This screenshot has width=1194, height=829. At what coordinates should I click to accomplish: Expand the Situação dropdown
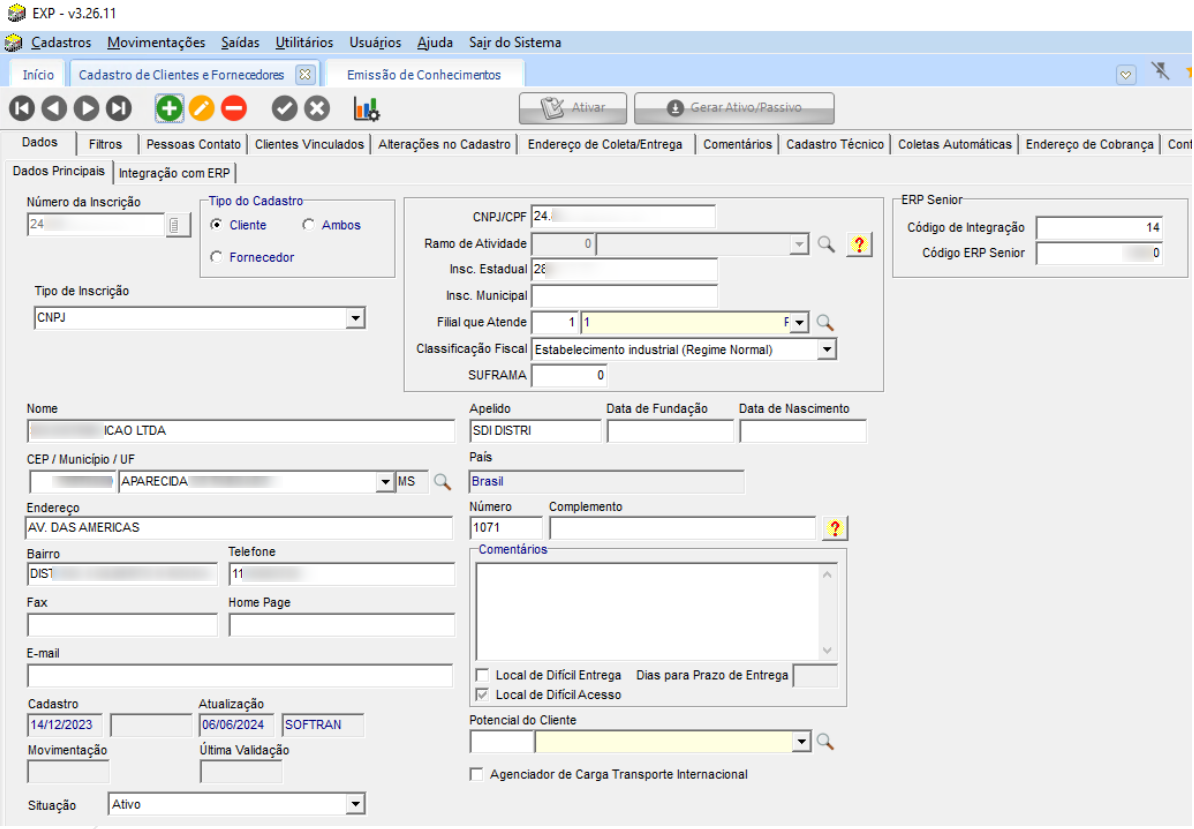tap(355, 804)
